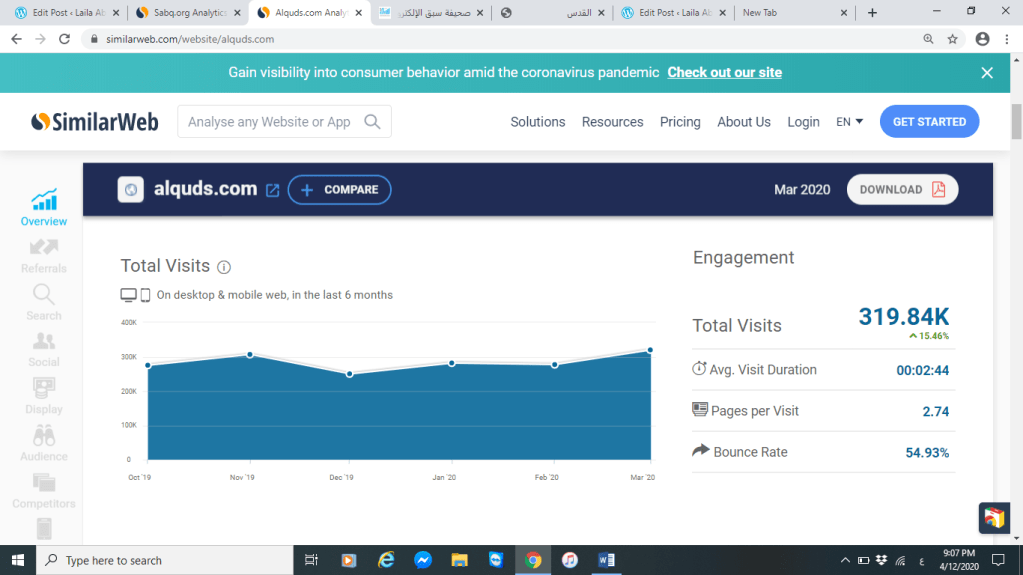Expand the EN language dropdown
Screen dimensions: 1023x575
point(849,122)
